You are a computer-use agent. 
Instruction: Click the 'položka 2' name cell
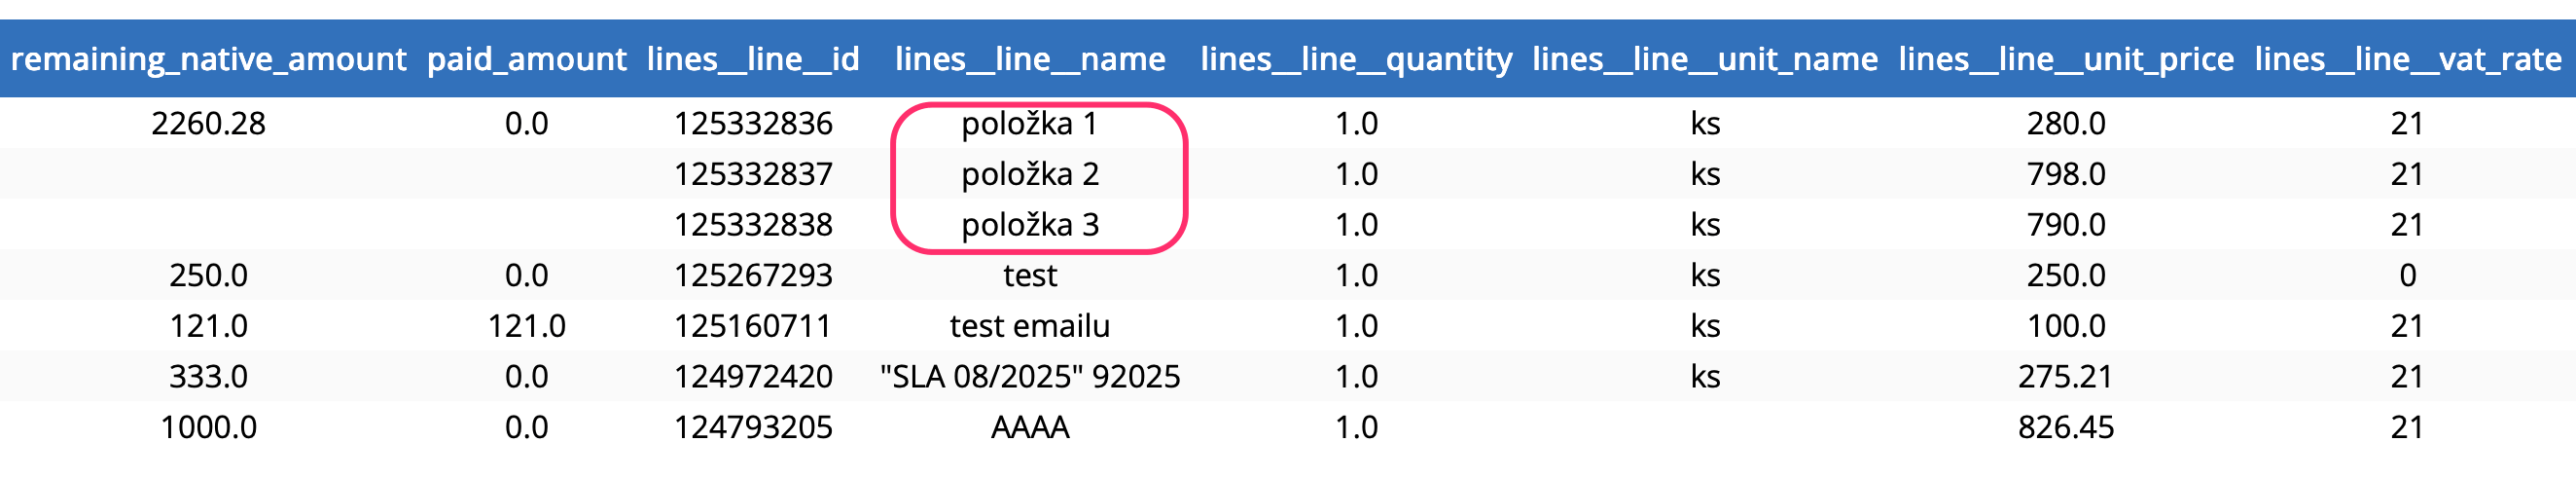tap(1030, 175)
